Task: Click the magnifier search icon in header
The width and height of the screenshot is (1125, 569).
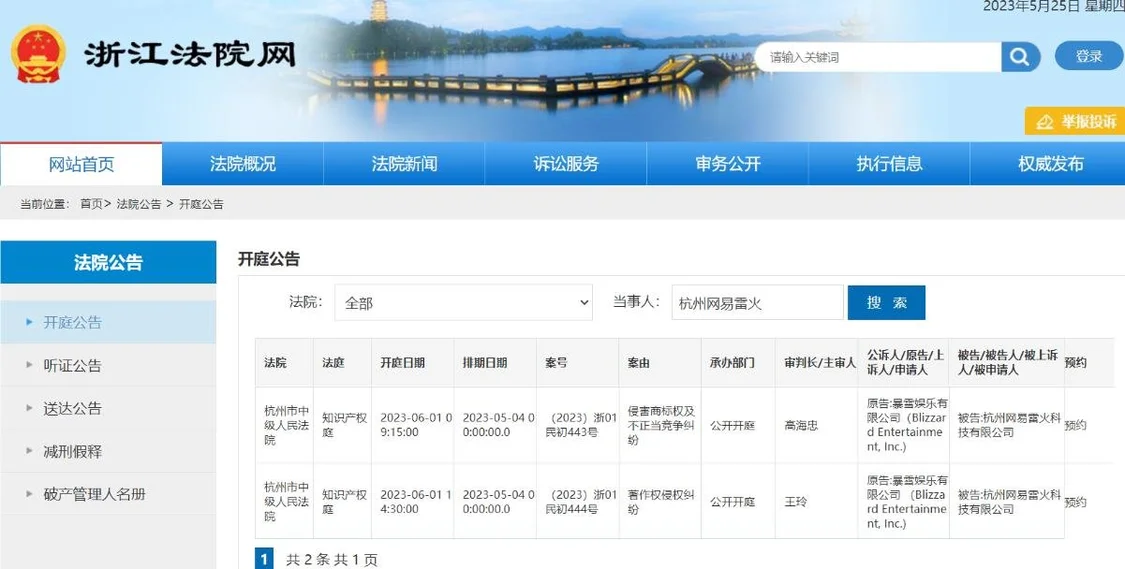Action: 1019,57
